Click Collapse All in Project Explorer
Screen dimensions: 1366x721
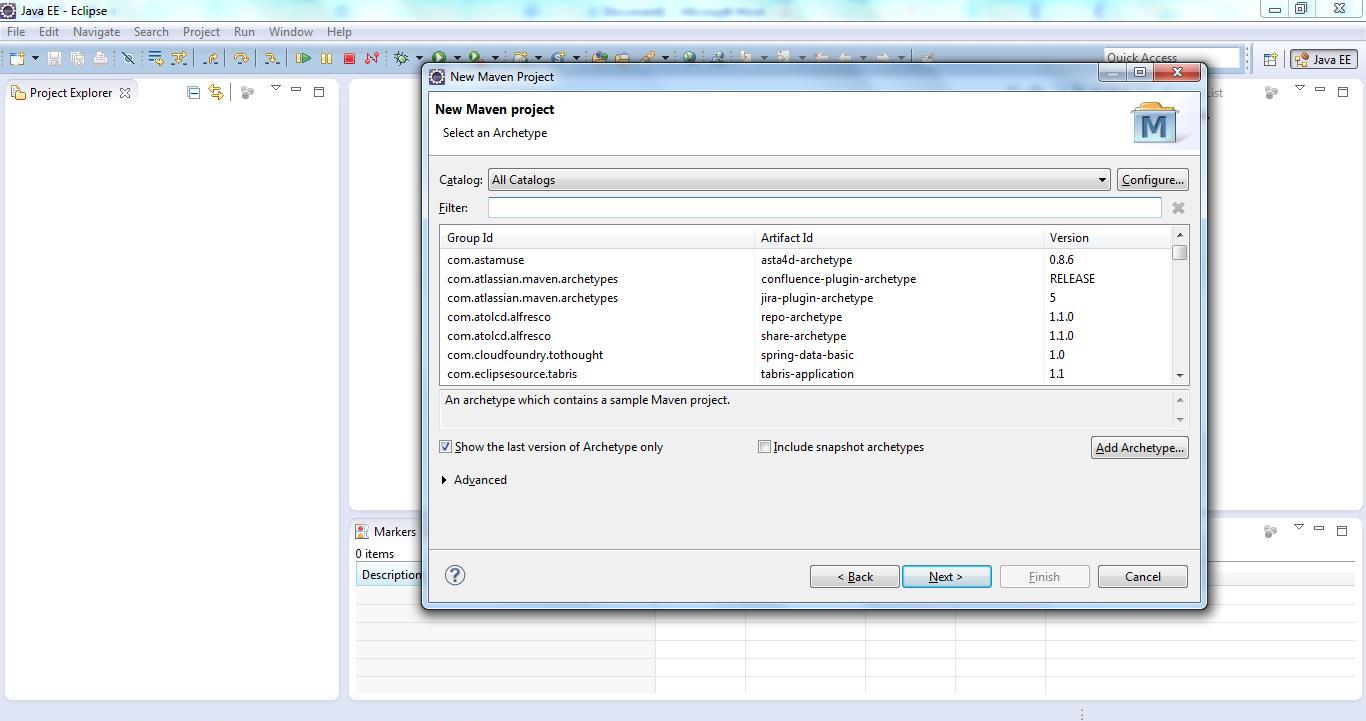193,92
